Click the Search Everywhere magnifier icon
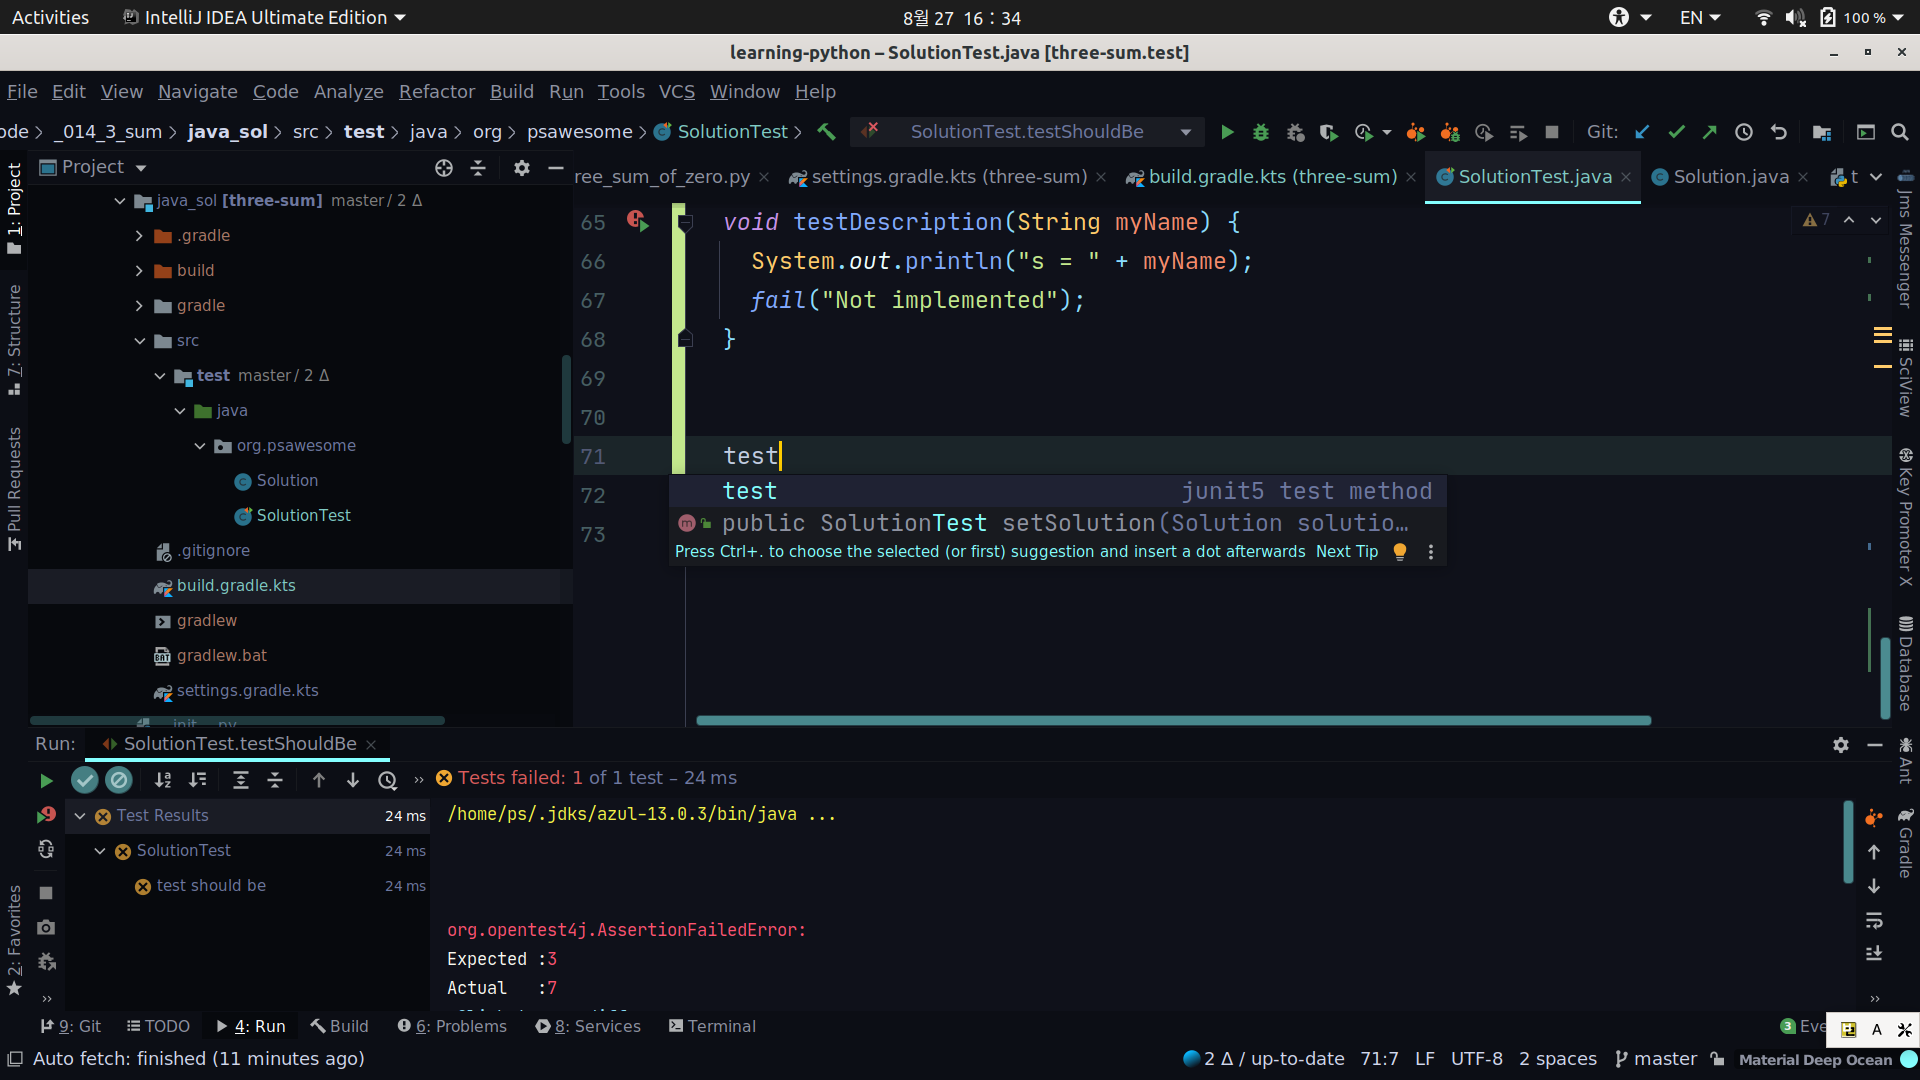This screenshot has height=1080, width=1920. click(x=1900, y=132)
